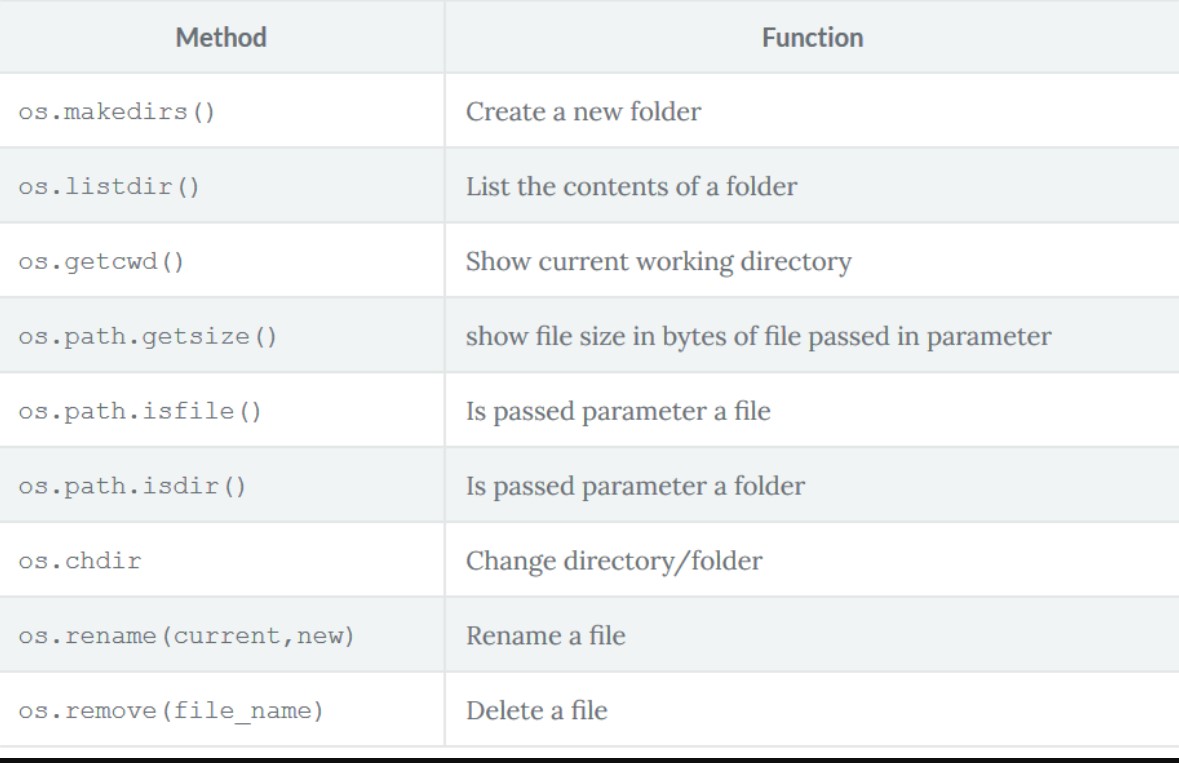The height and width of the screenshot is (763, 1179).
Task: Click 'Is passed parameter a folder' text
Action: [635, 486]
